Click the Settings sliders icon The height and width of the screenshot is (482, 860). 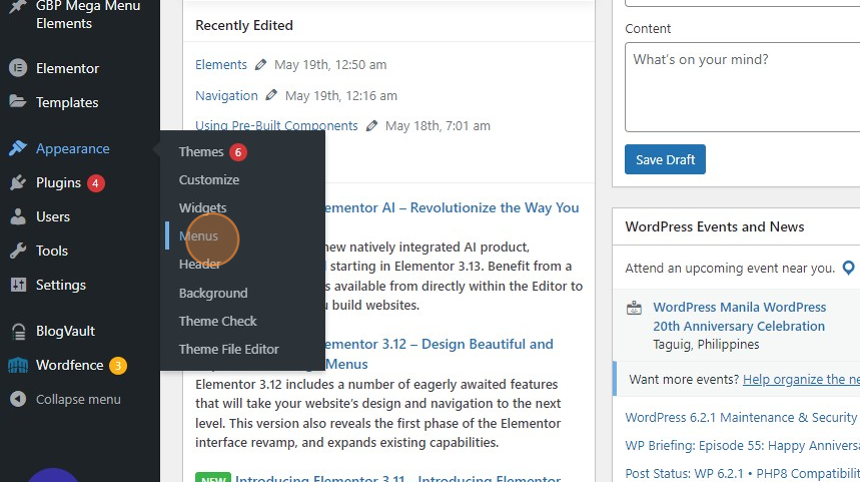point(18,285)
